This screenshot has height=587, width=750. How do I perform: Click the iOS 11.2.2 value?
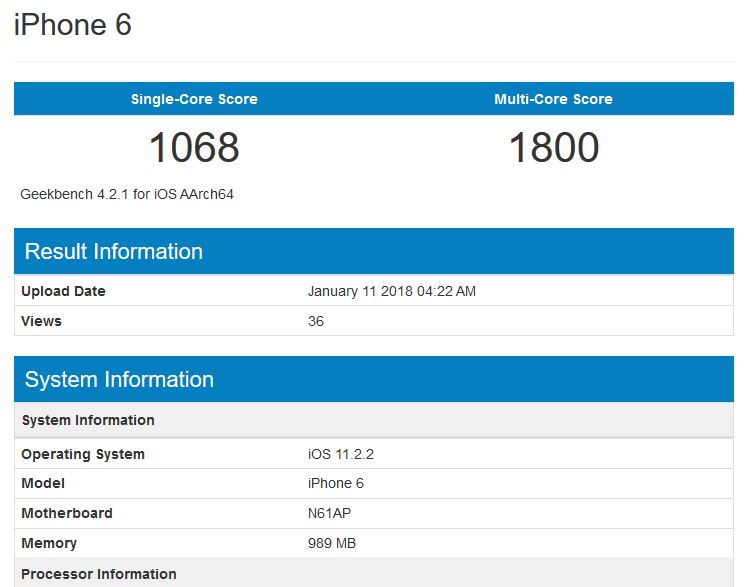pyautogui.click(x=341, y=454)
